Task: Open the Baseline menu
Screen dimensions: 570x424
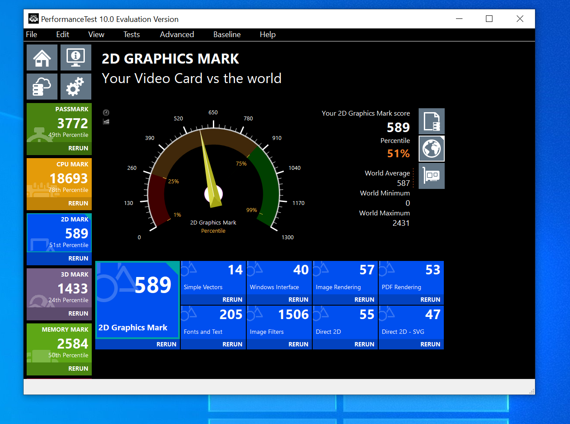Action: click(227, 35)
